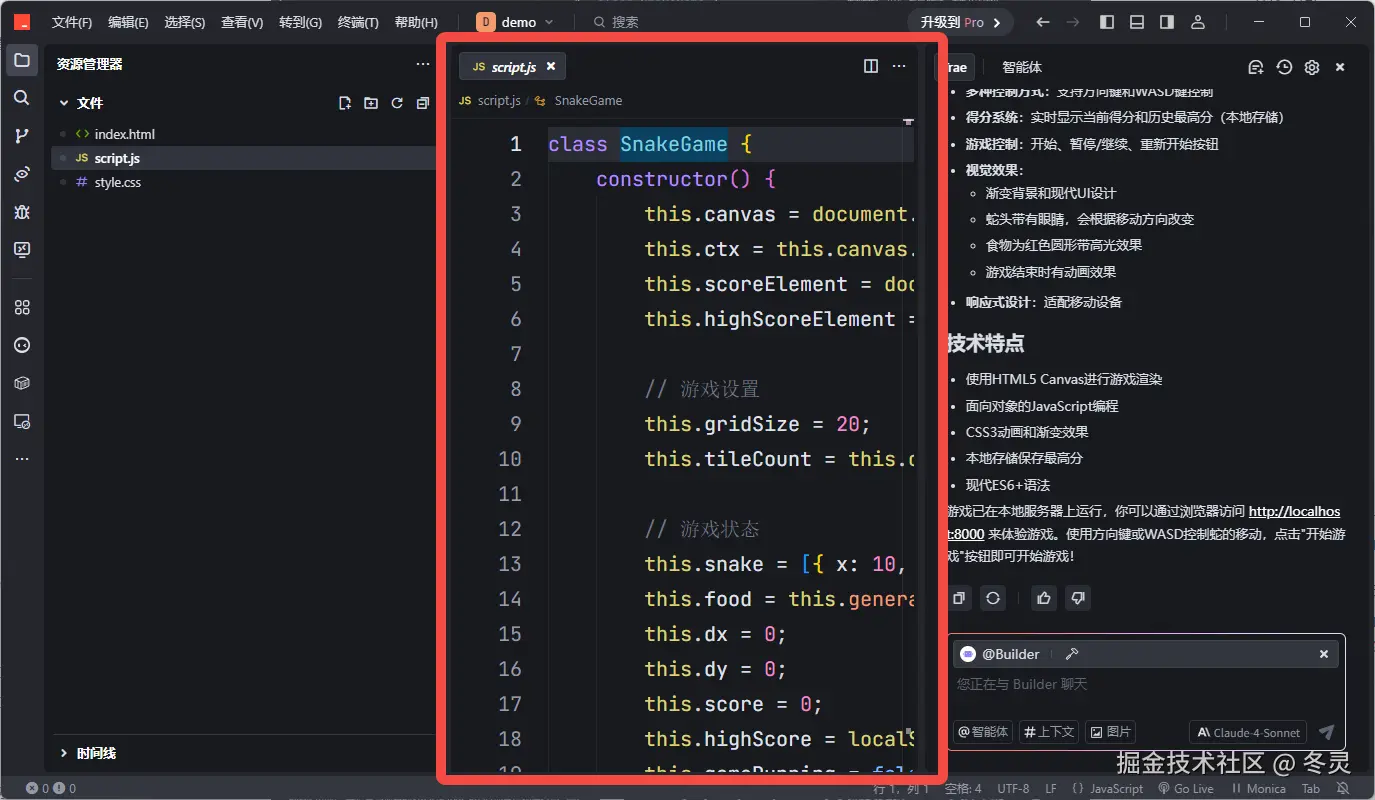Close the script.js tab

pyautogui.click(x=550, y=66)
